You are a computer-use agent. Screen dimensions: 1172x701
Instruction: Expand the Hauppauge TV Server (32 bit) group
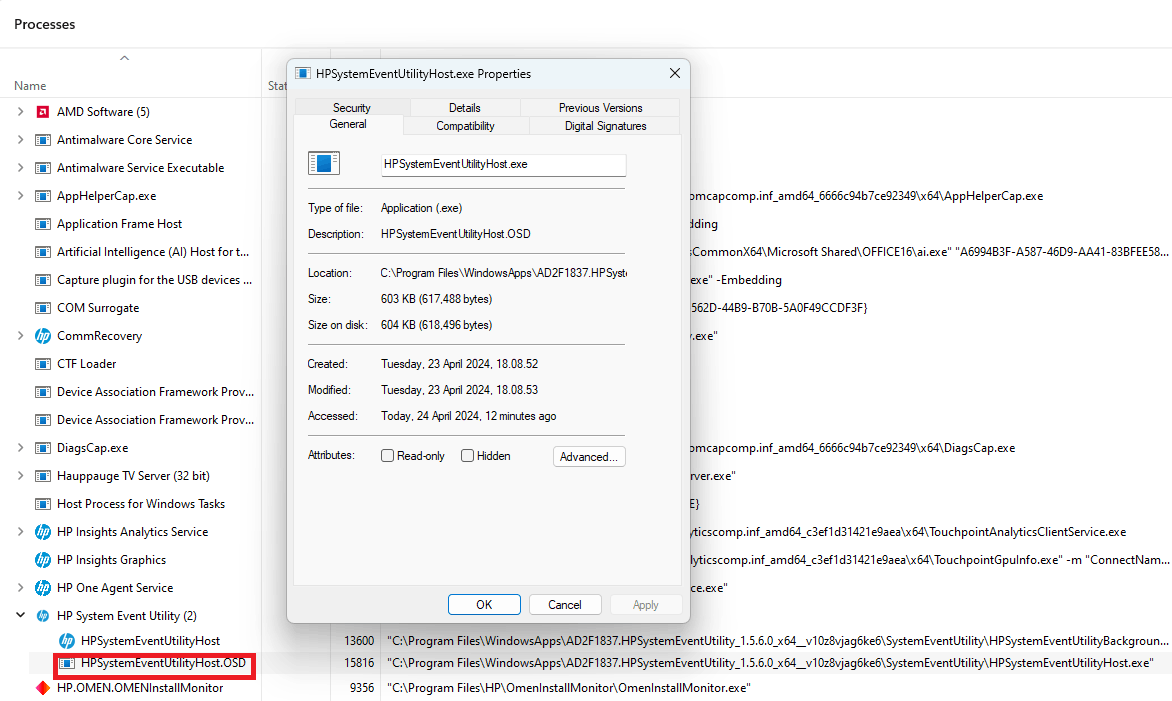coord(20,476)
